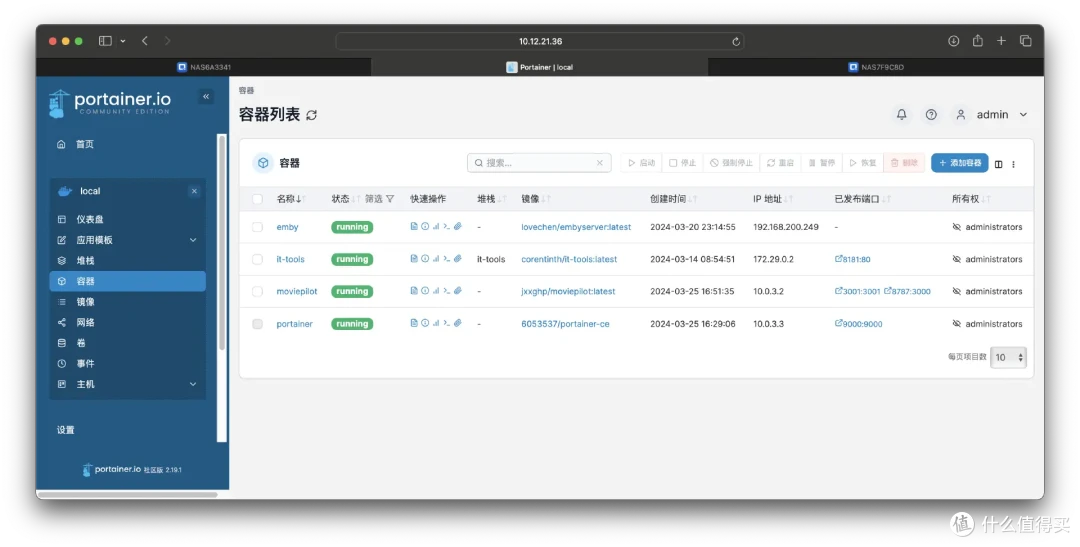Go back in Safari
Screen dimensions: 1080x547
click(x=145, y=41)
